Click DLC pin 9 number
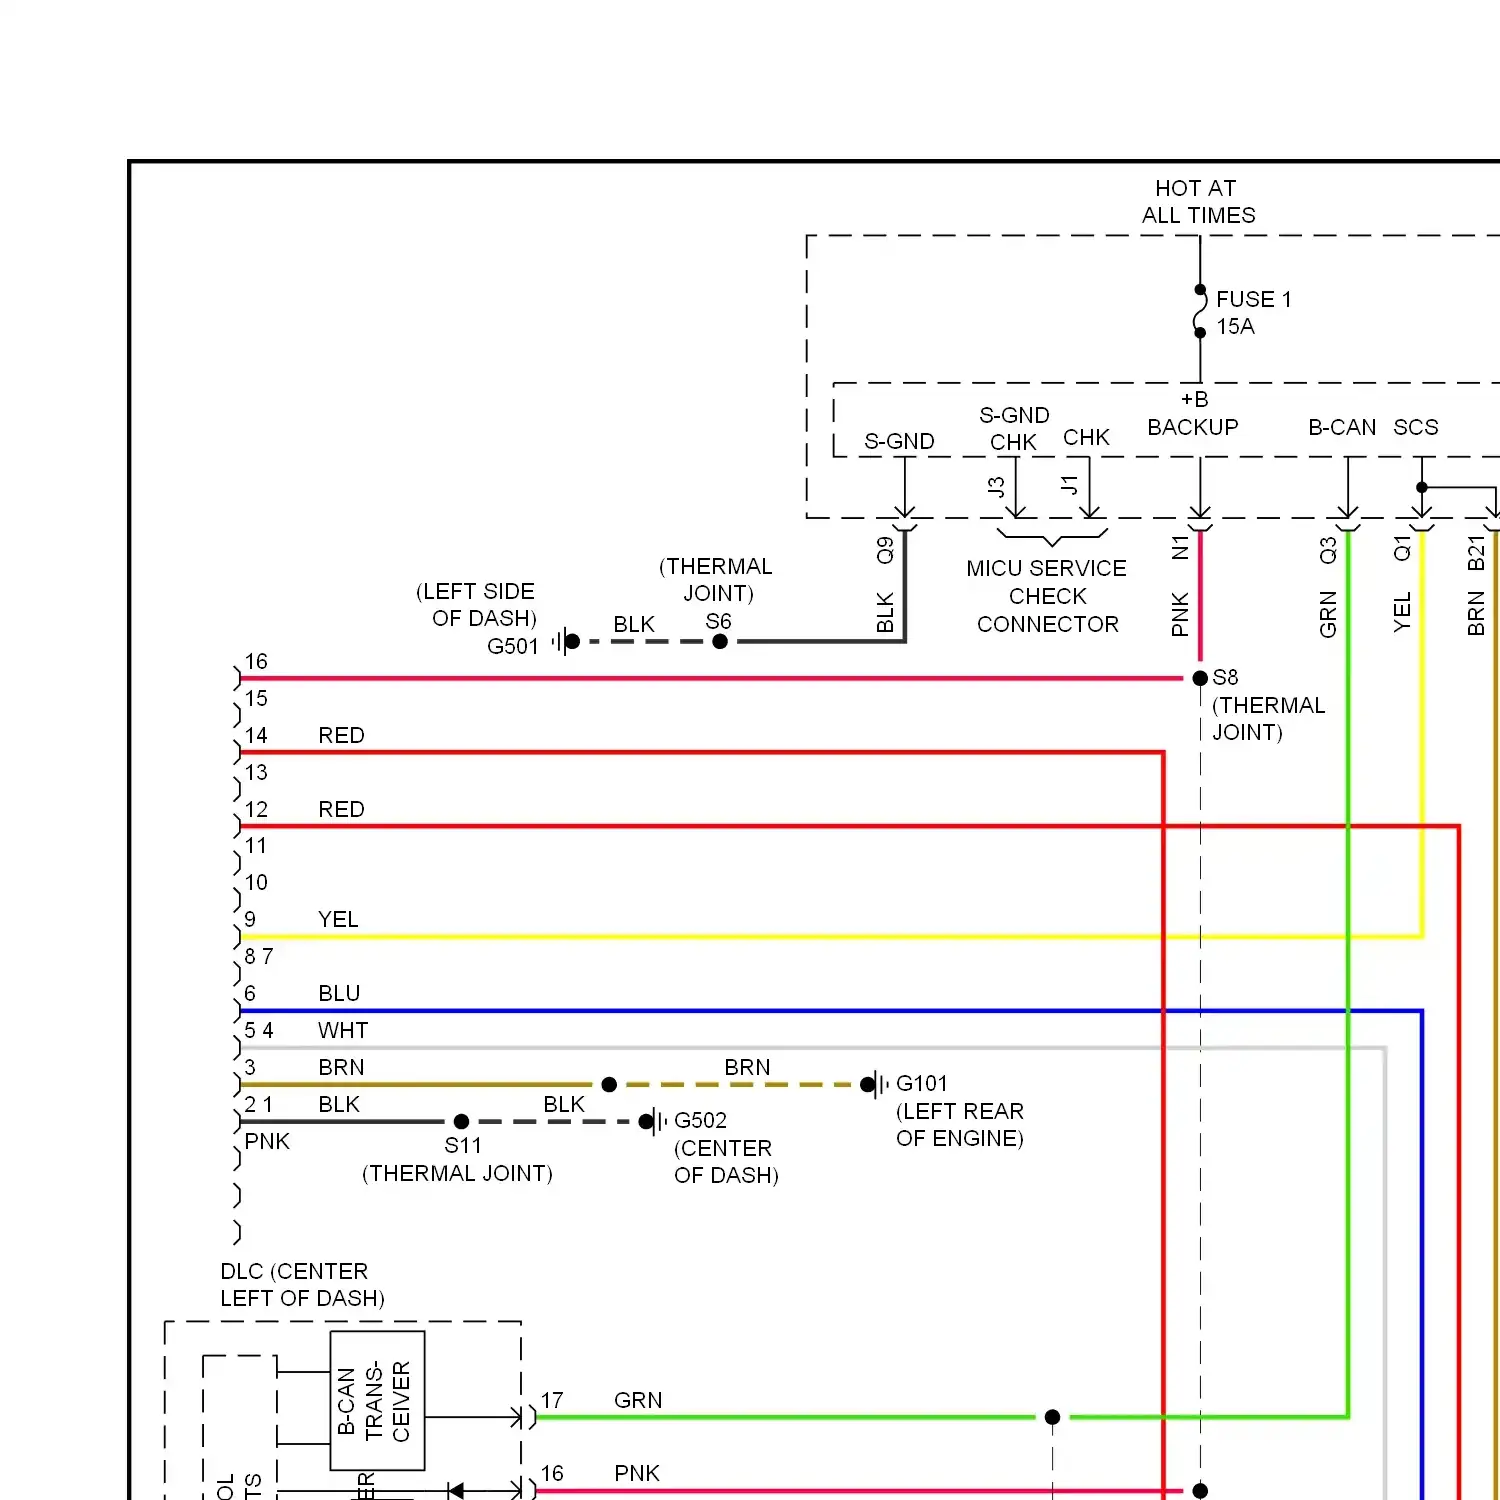The width and height of the screenshot is (1500, 1500). click(x=250, y=919)
